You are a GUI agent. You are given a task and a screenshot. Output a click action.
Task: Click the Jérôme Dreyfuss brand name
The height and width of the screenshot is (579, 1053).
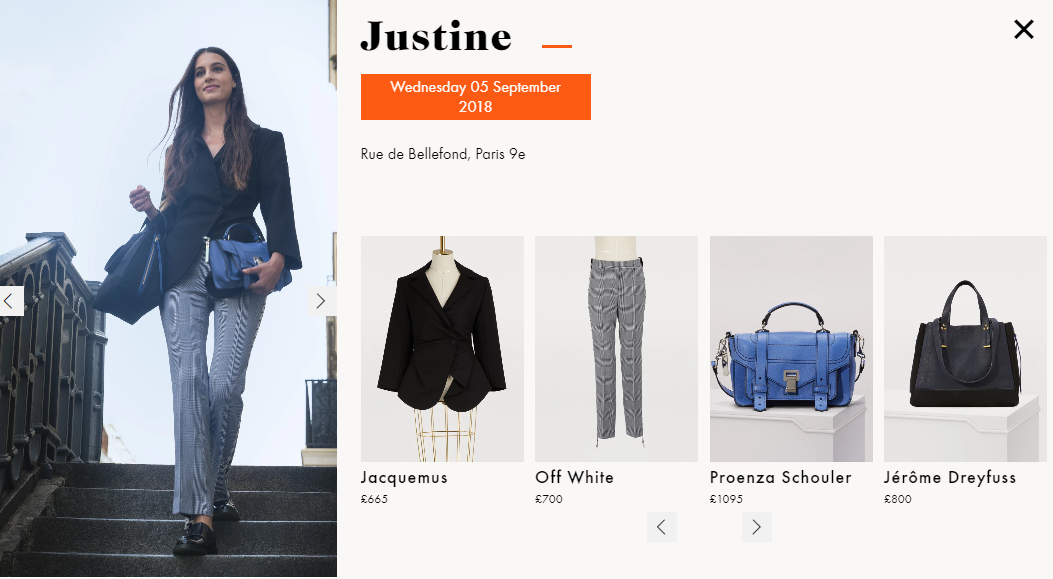point(950,478)
